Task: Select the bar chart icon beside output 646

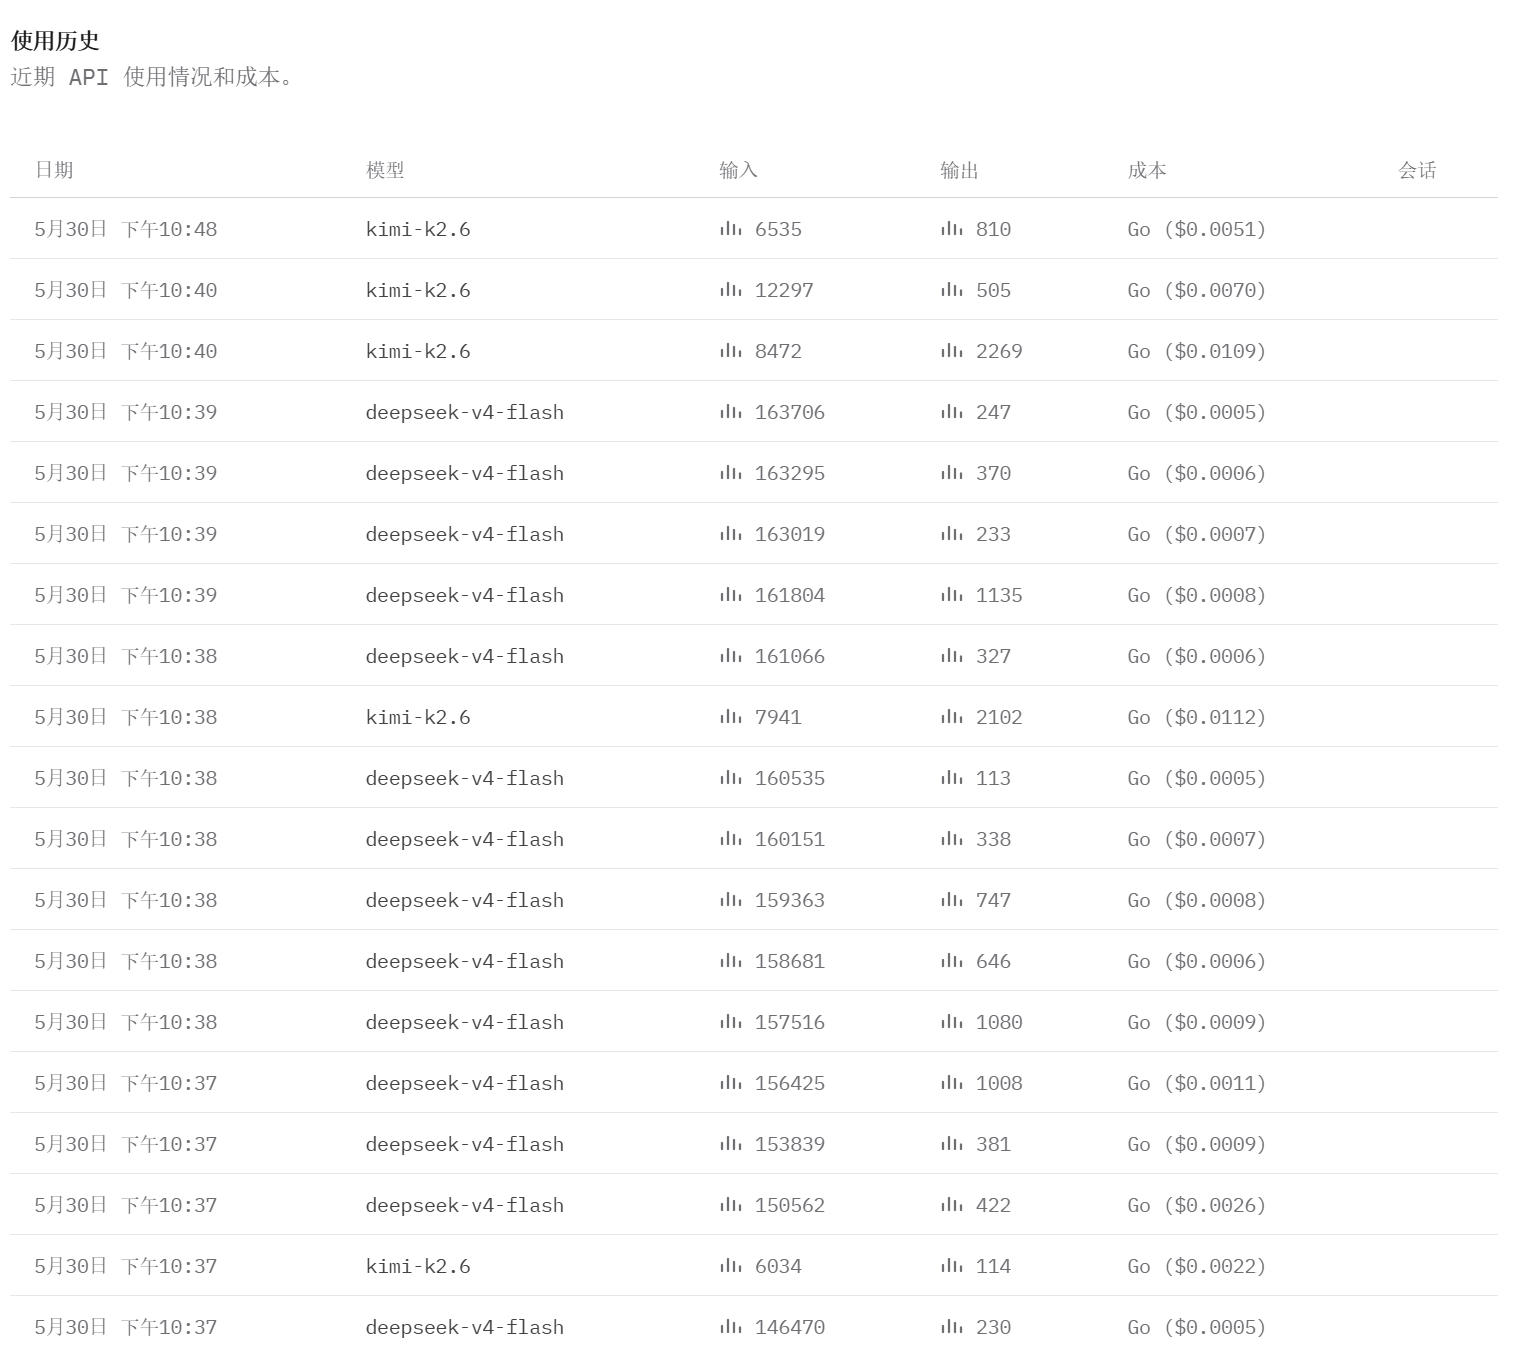Action: [951, 961]
